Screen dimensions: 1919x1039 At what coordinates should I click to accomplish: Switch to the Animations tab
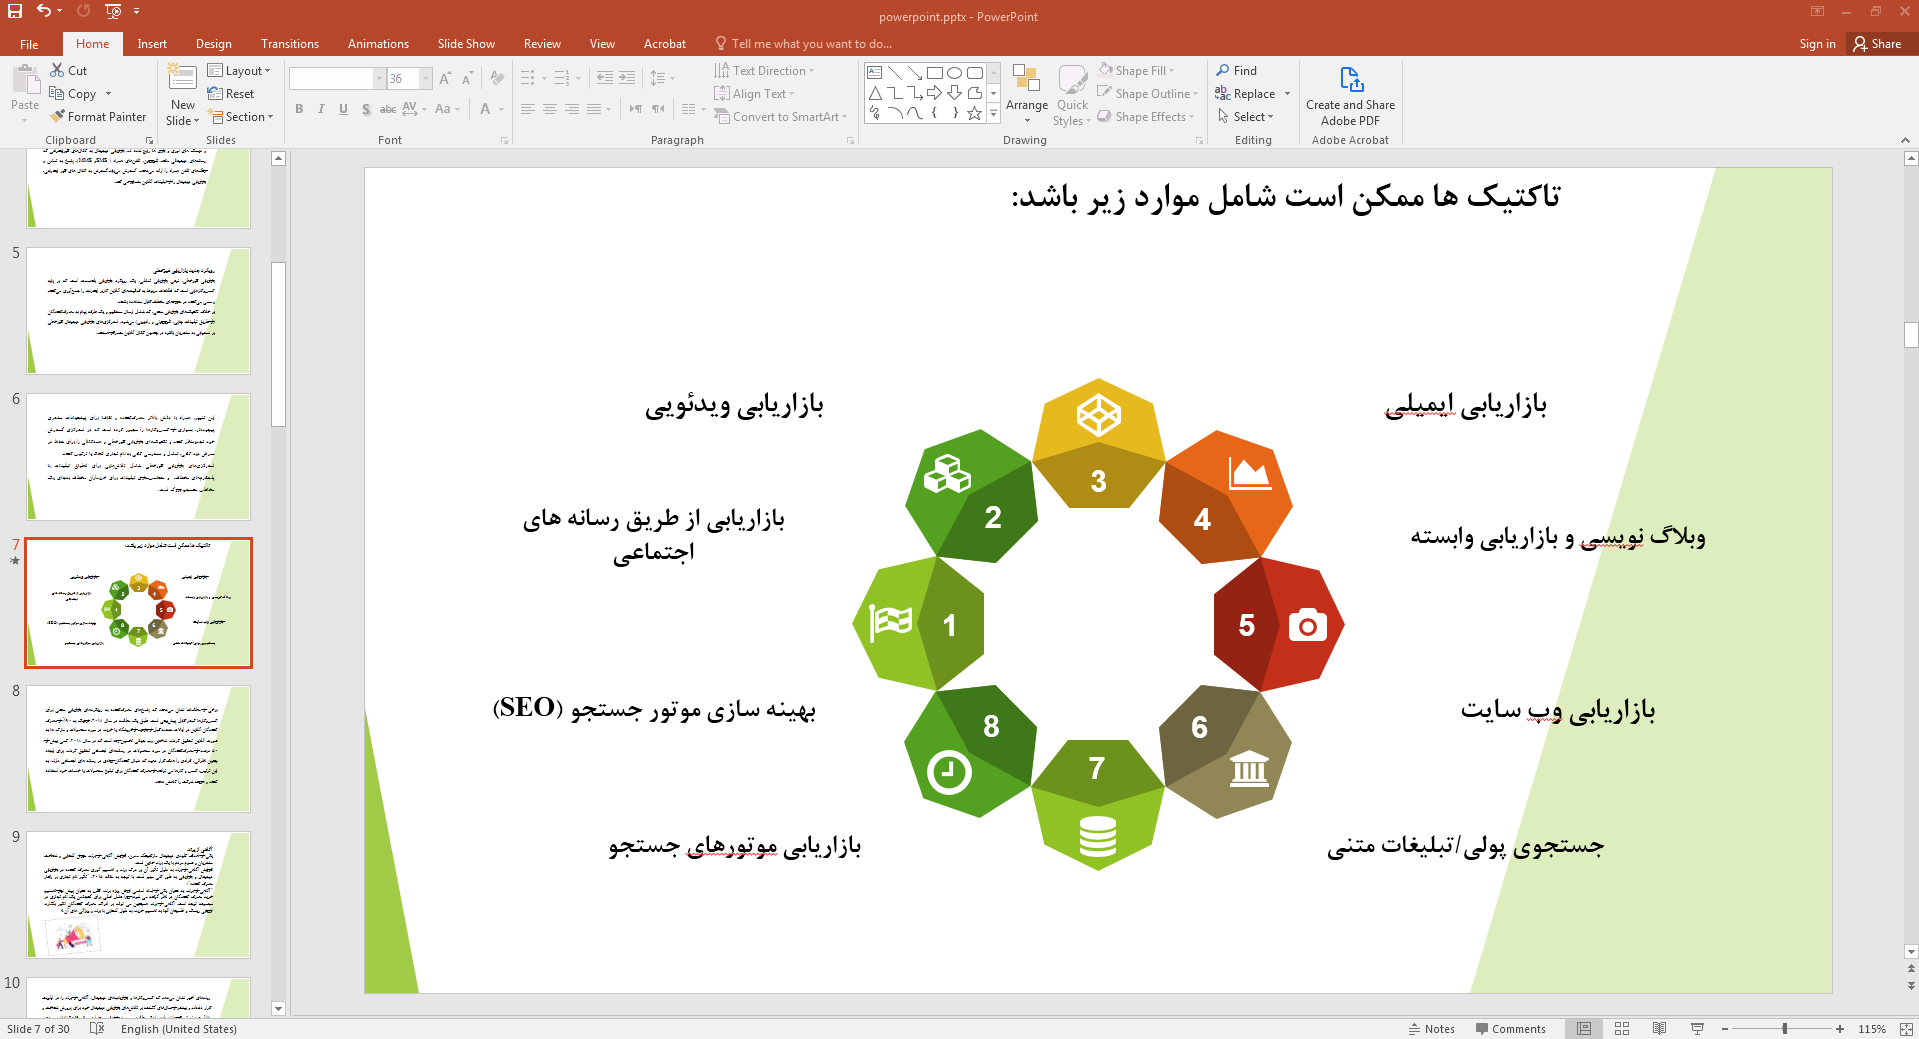pos(378,44)
